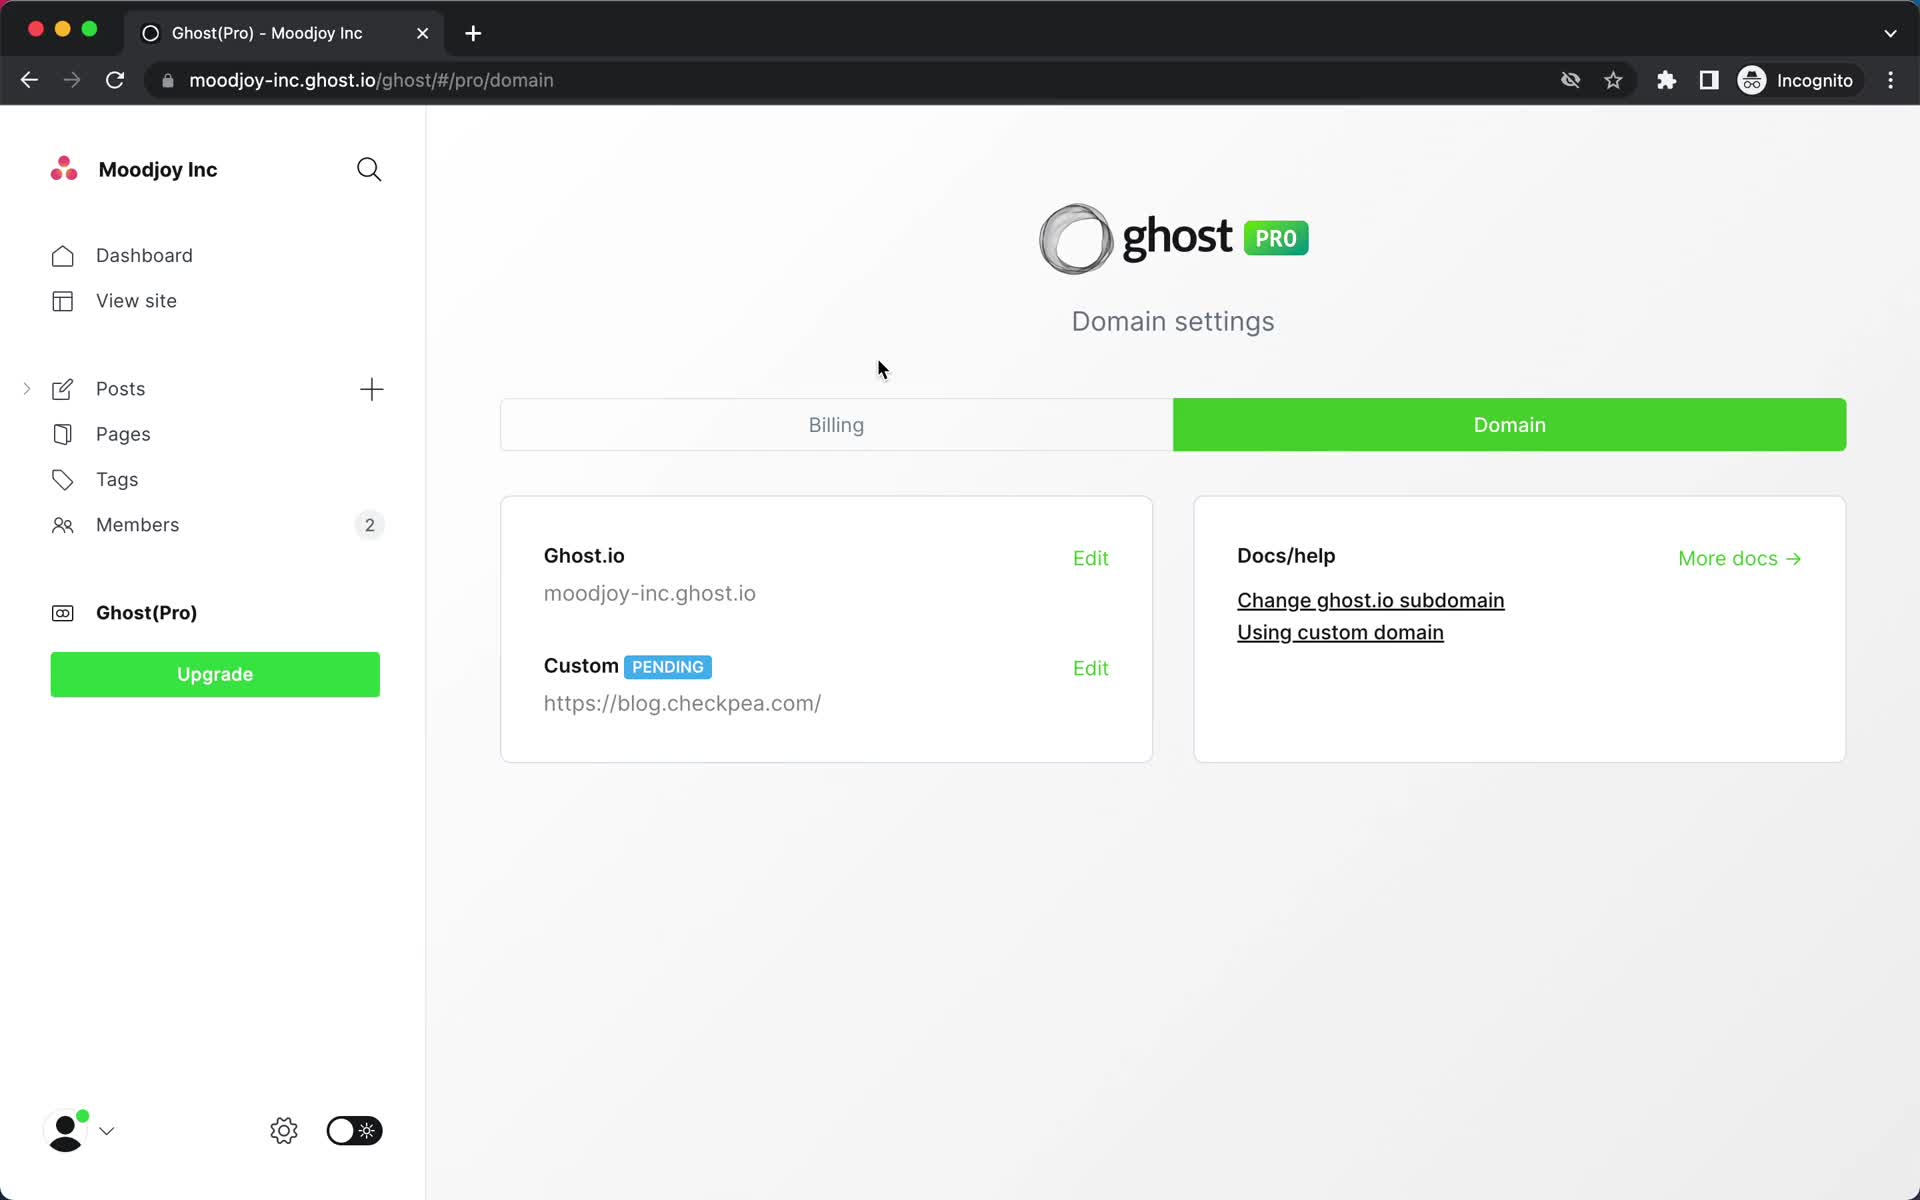Click the Pages document icon

tap(62, 434)
